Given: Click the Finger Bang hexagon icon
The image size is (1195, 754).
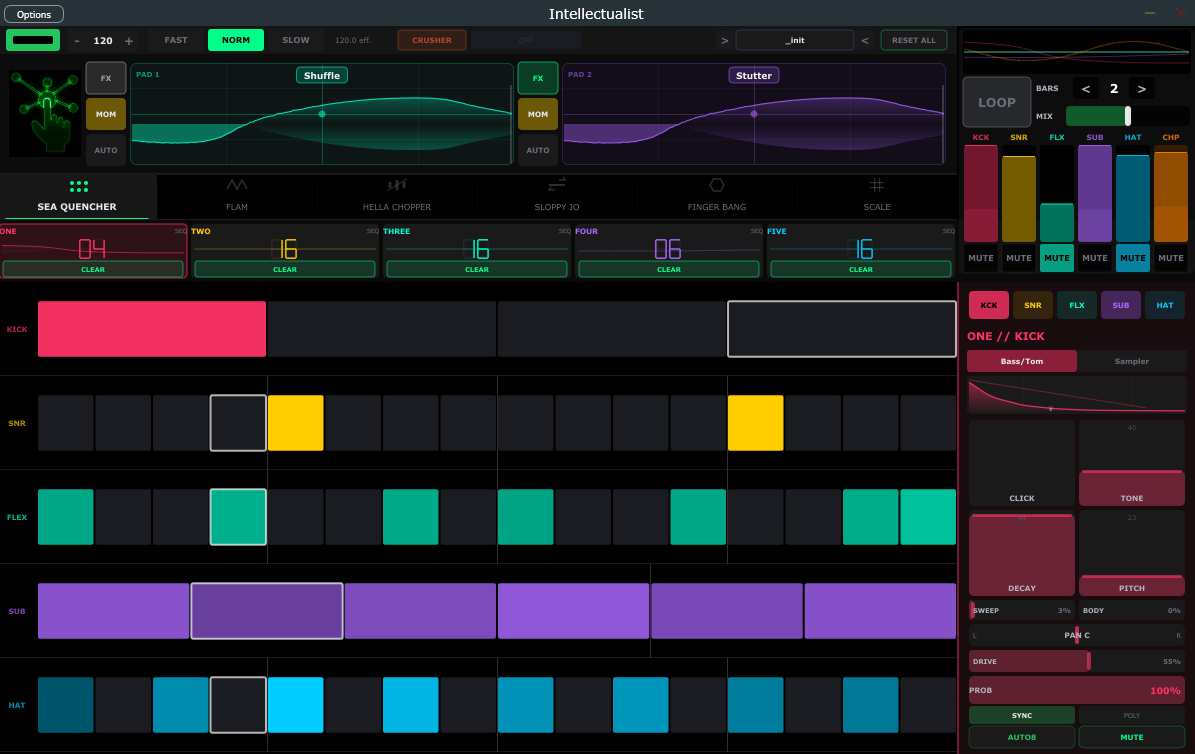Looking at the screenshot, I should 716,184.
